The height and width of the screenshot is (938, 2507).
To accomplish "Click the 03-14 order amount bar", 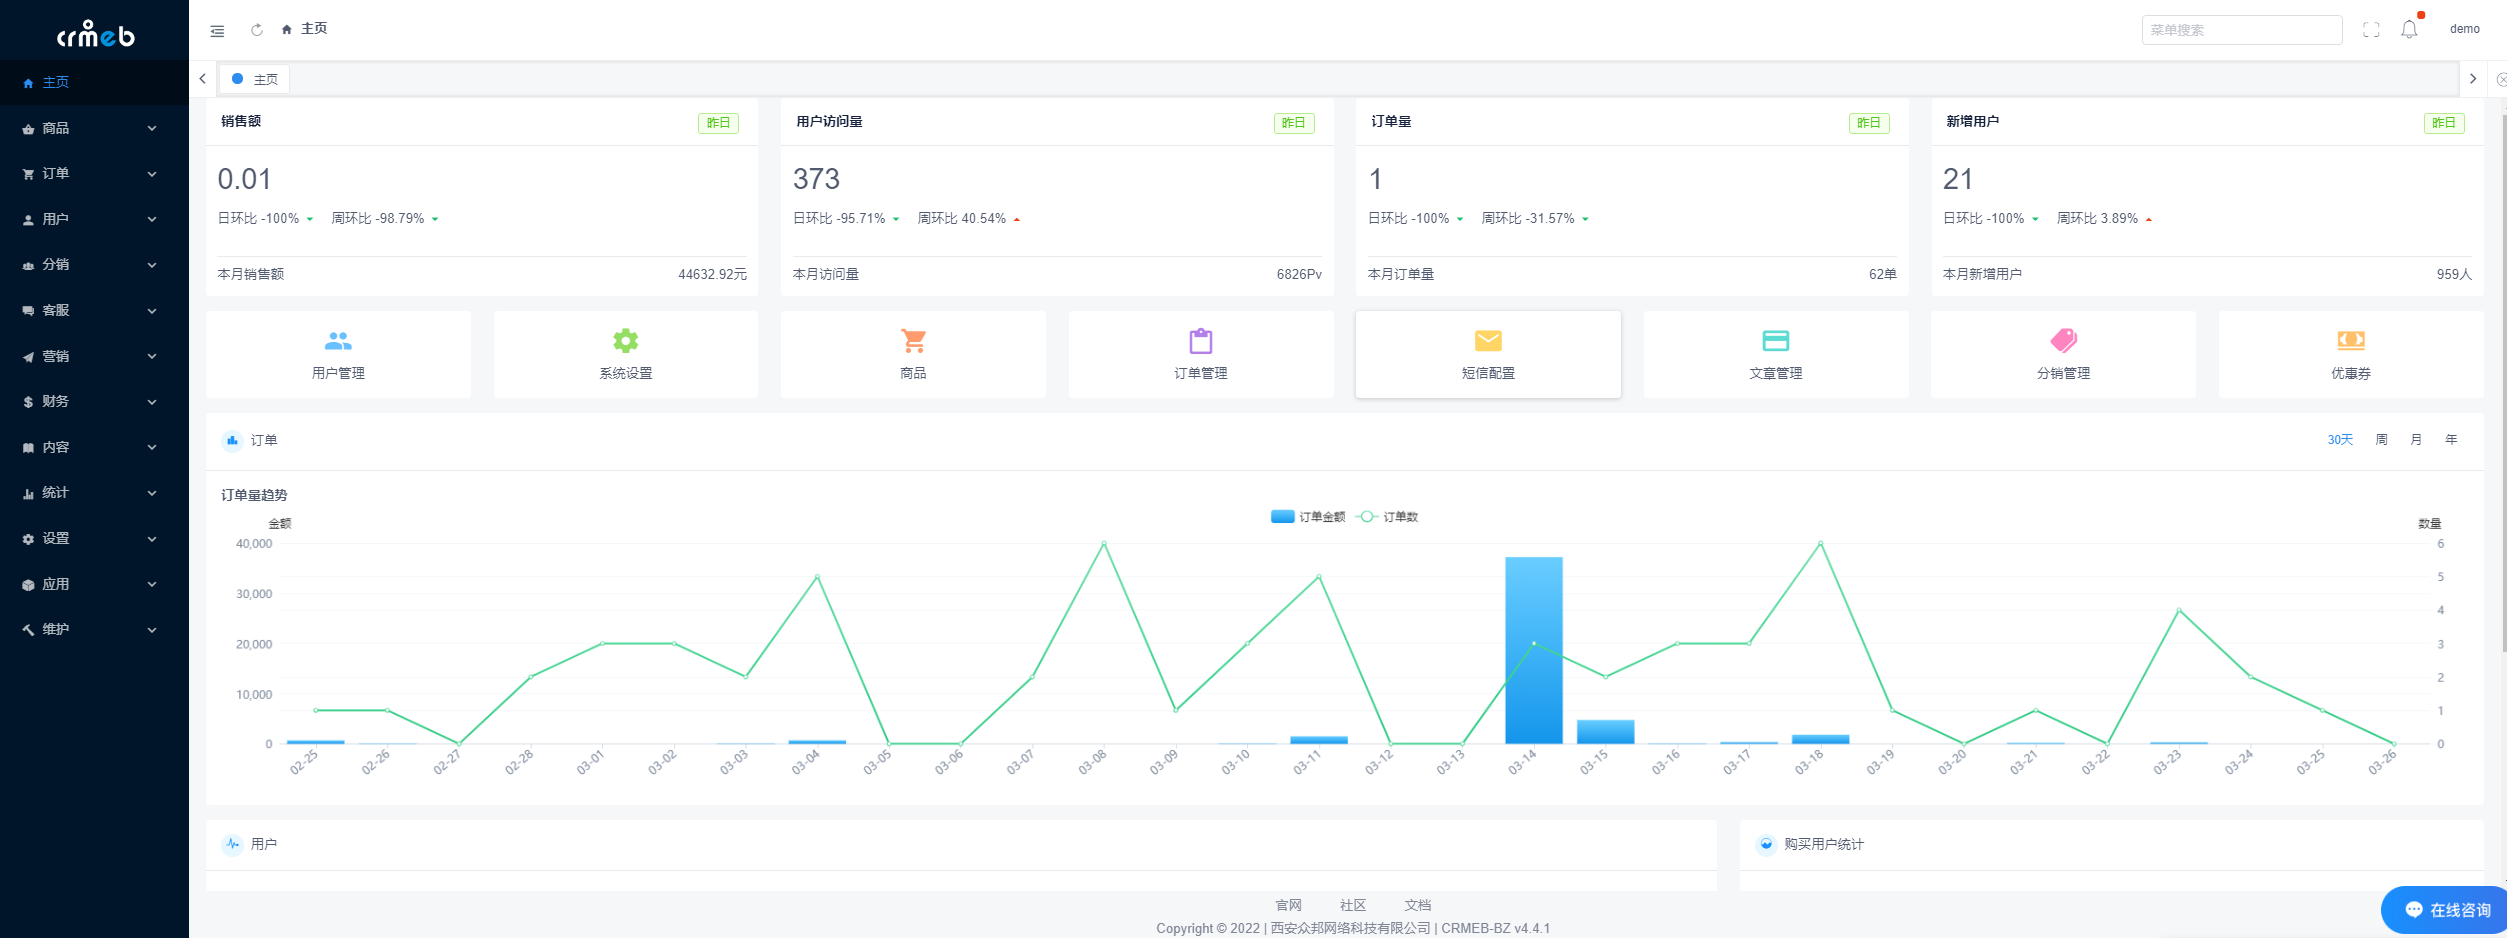I will [1534, 650].
